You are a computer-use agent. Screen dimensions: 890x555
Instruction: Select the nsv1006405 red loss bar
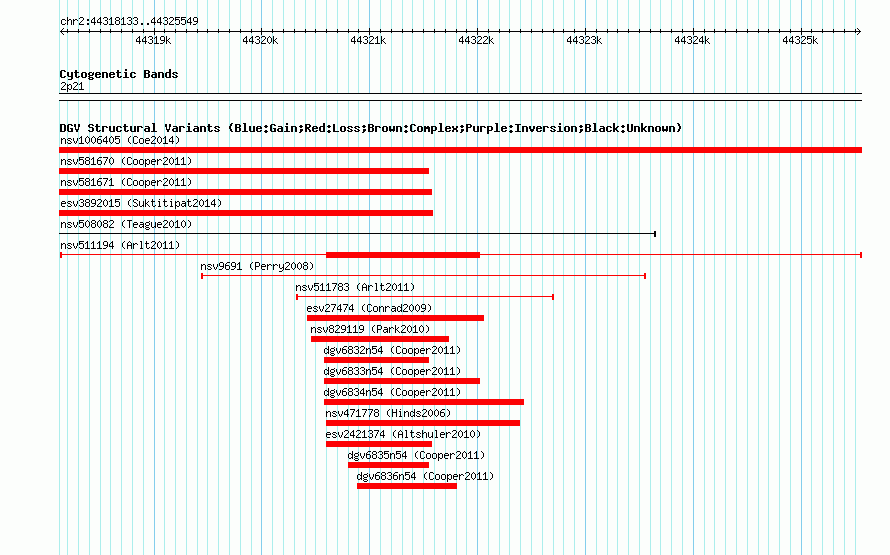click(460, 150)
